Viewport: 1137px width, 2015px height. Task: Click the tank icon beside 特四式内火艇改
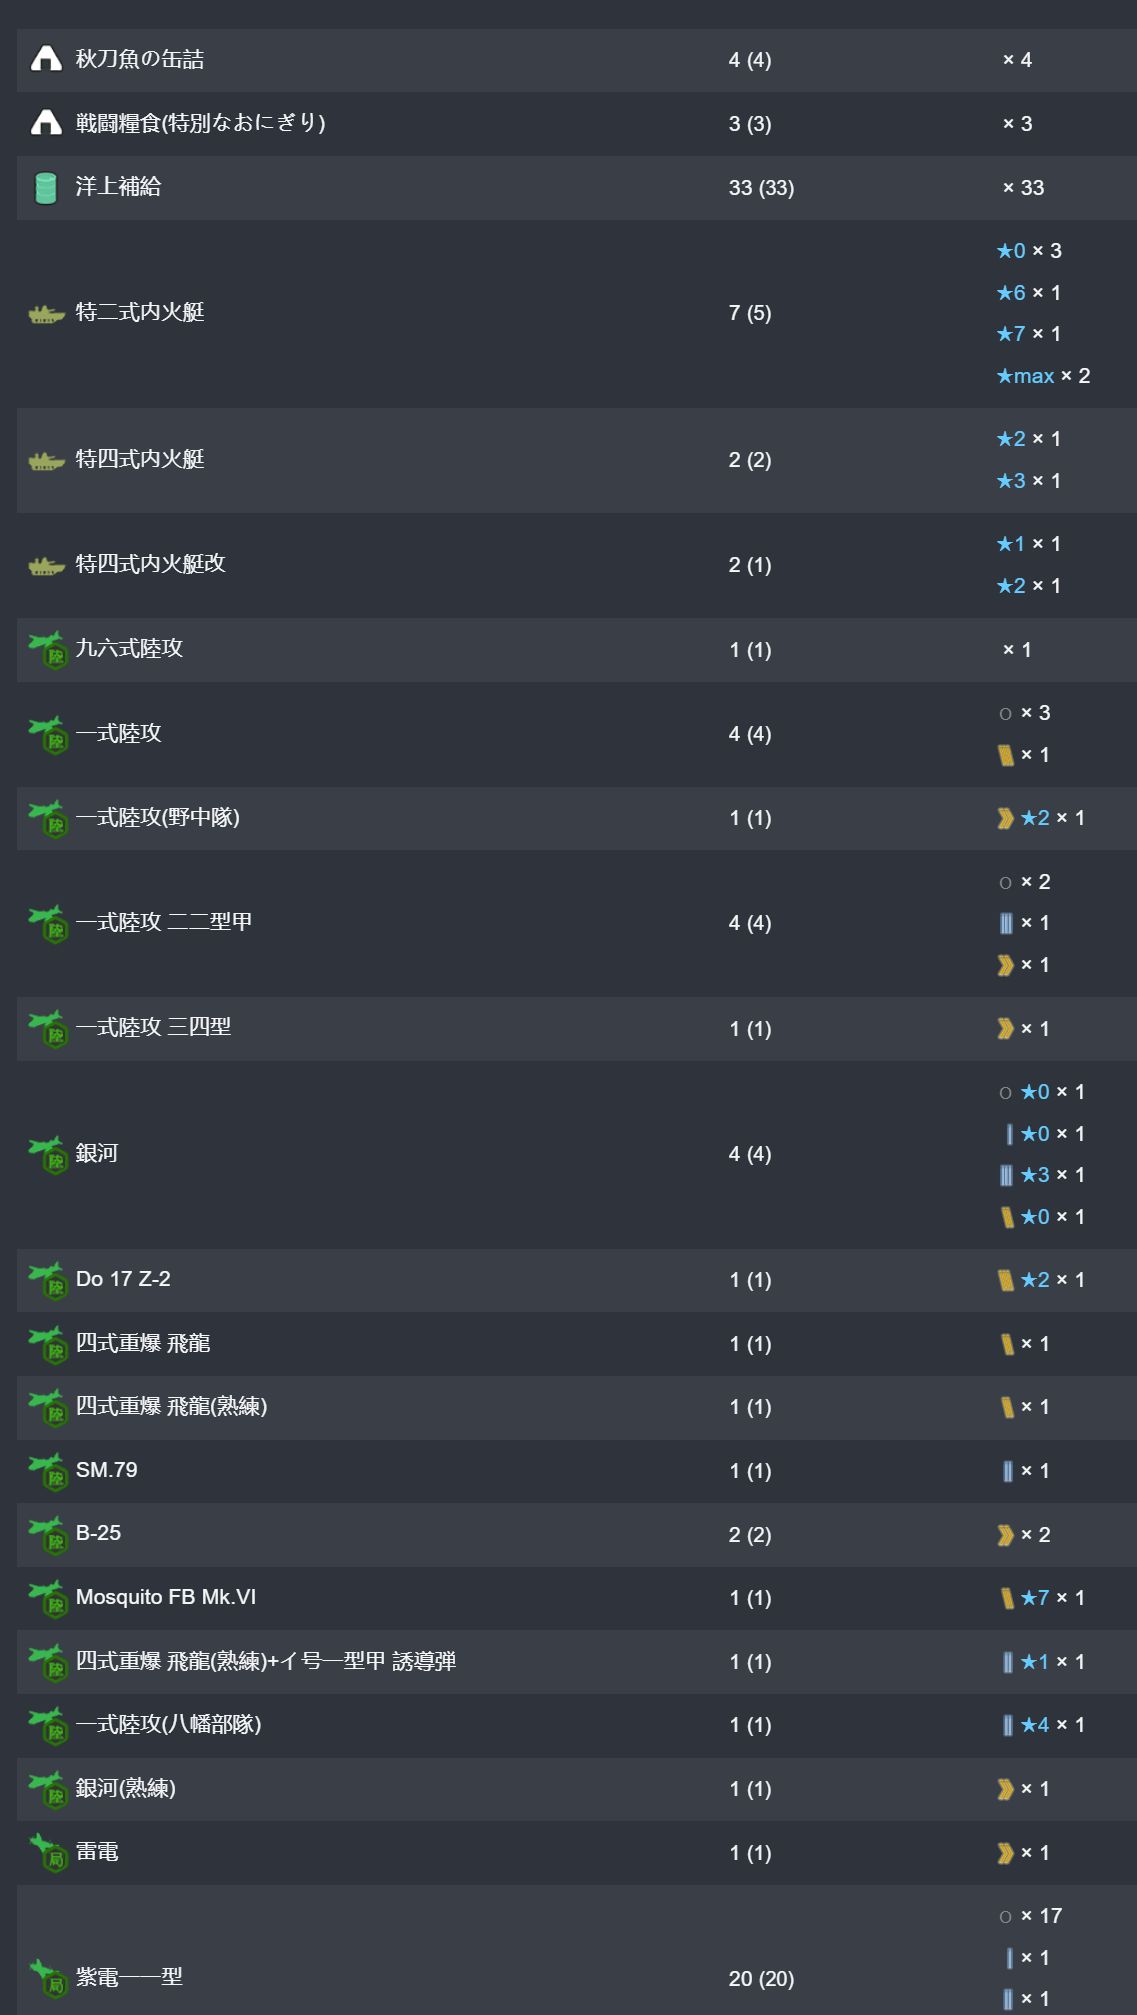tap(46, 566)
